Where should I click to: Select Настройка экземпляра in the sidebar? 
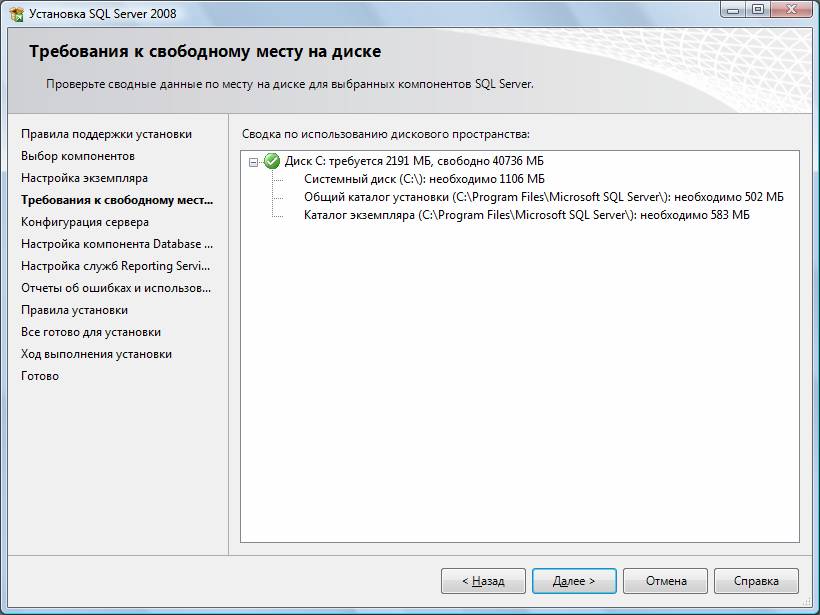pos(84,178)
